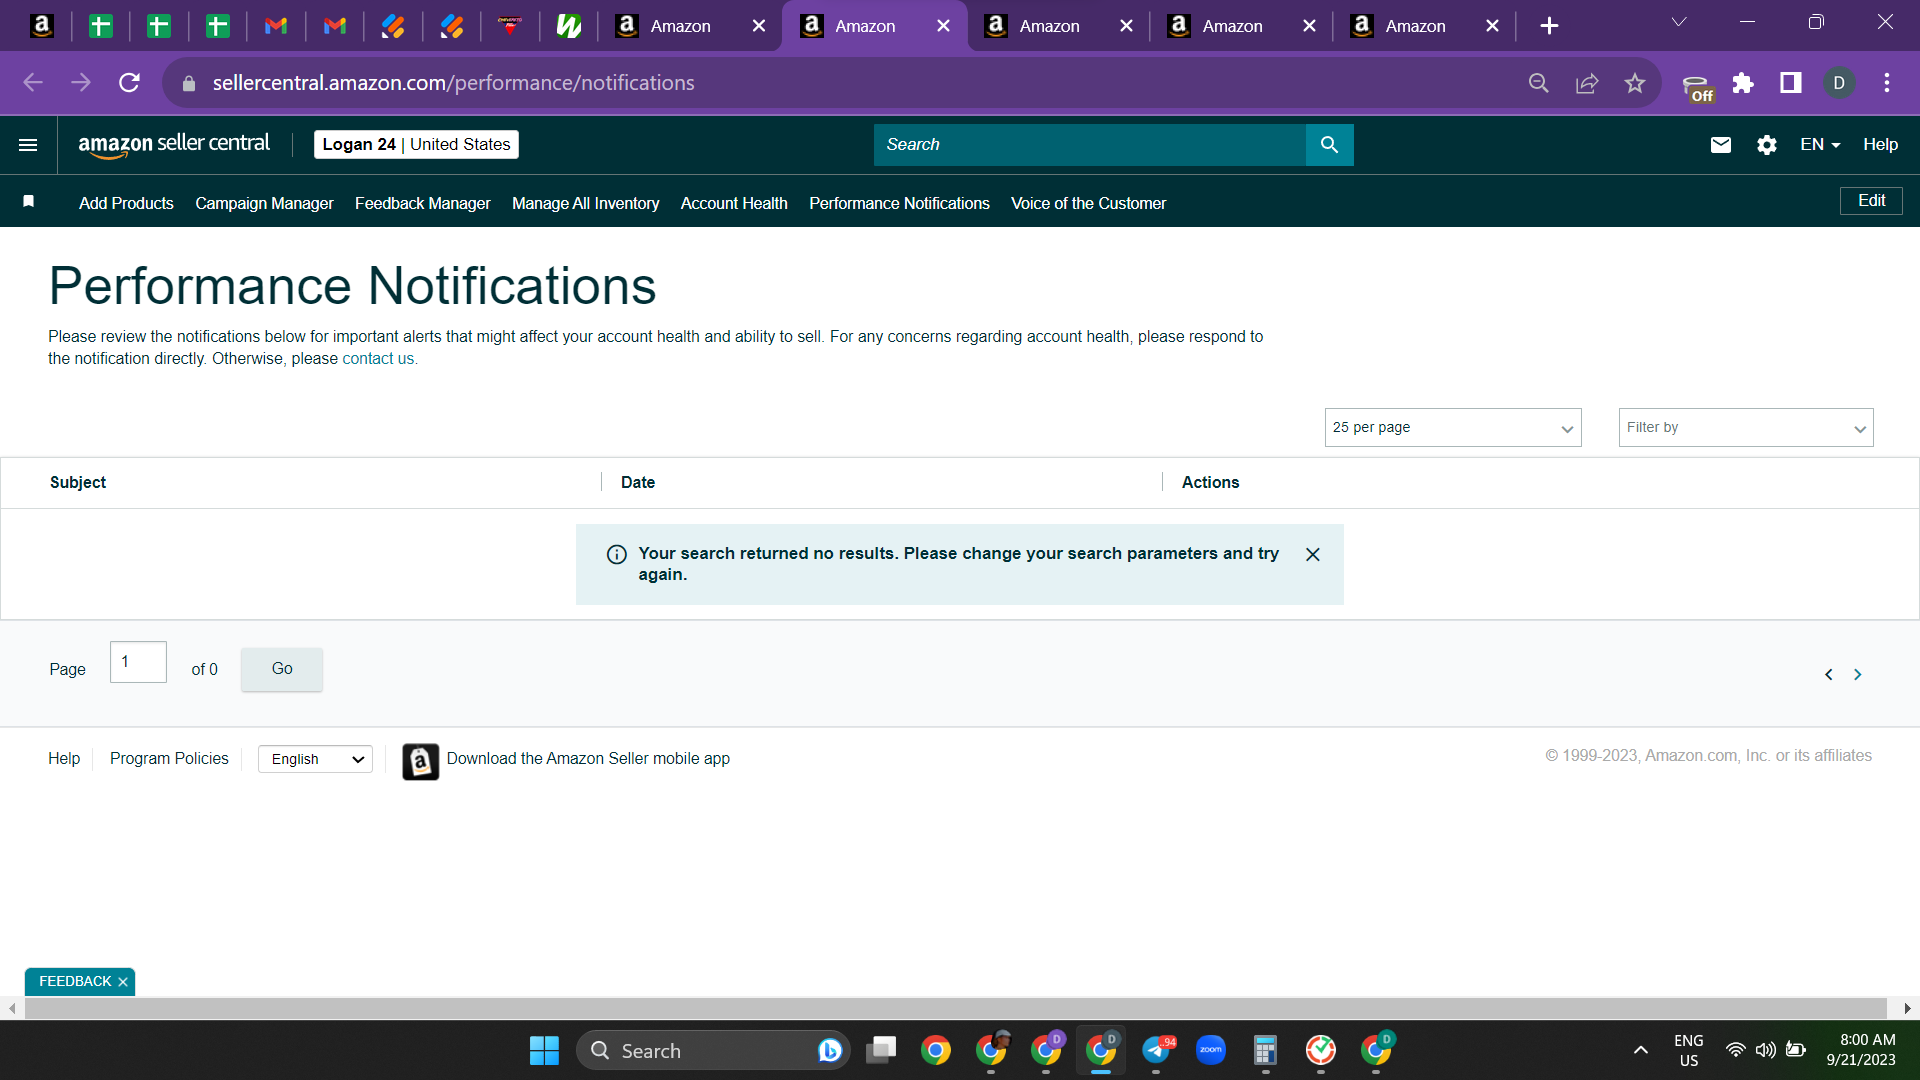Click the Go button for page number
This screenshot has height=1080, width=1920.
[282, 669]
